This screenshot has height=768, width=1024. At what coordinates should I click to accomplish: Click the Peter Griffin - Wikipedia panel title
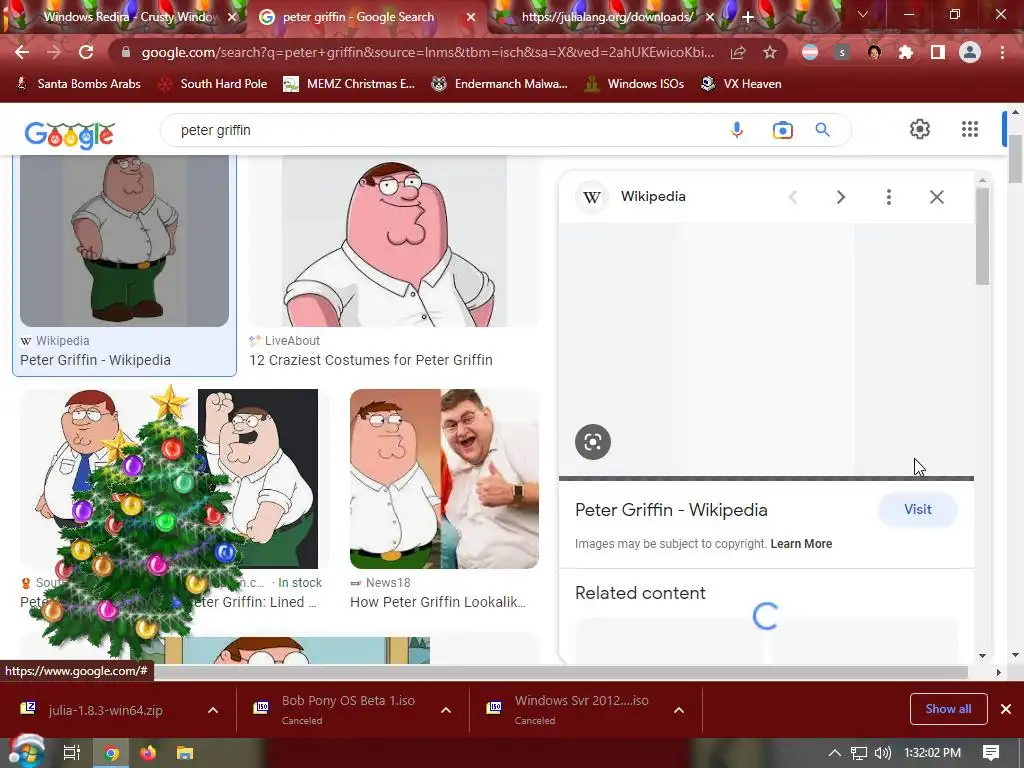pos(671,510)
